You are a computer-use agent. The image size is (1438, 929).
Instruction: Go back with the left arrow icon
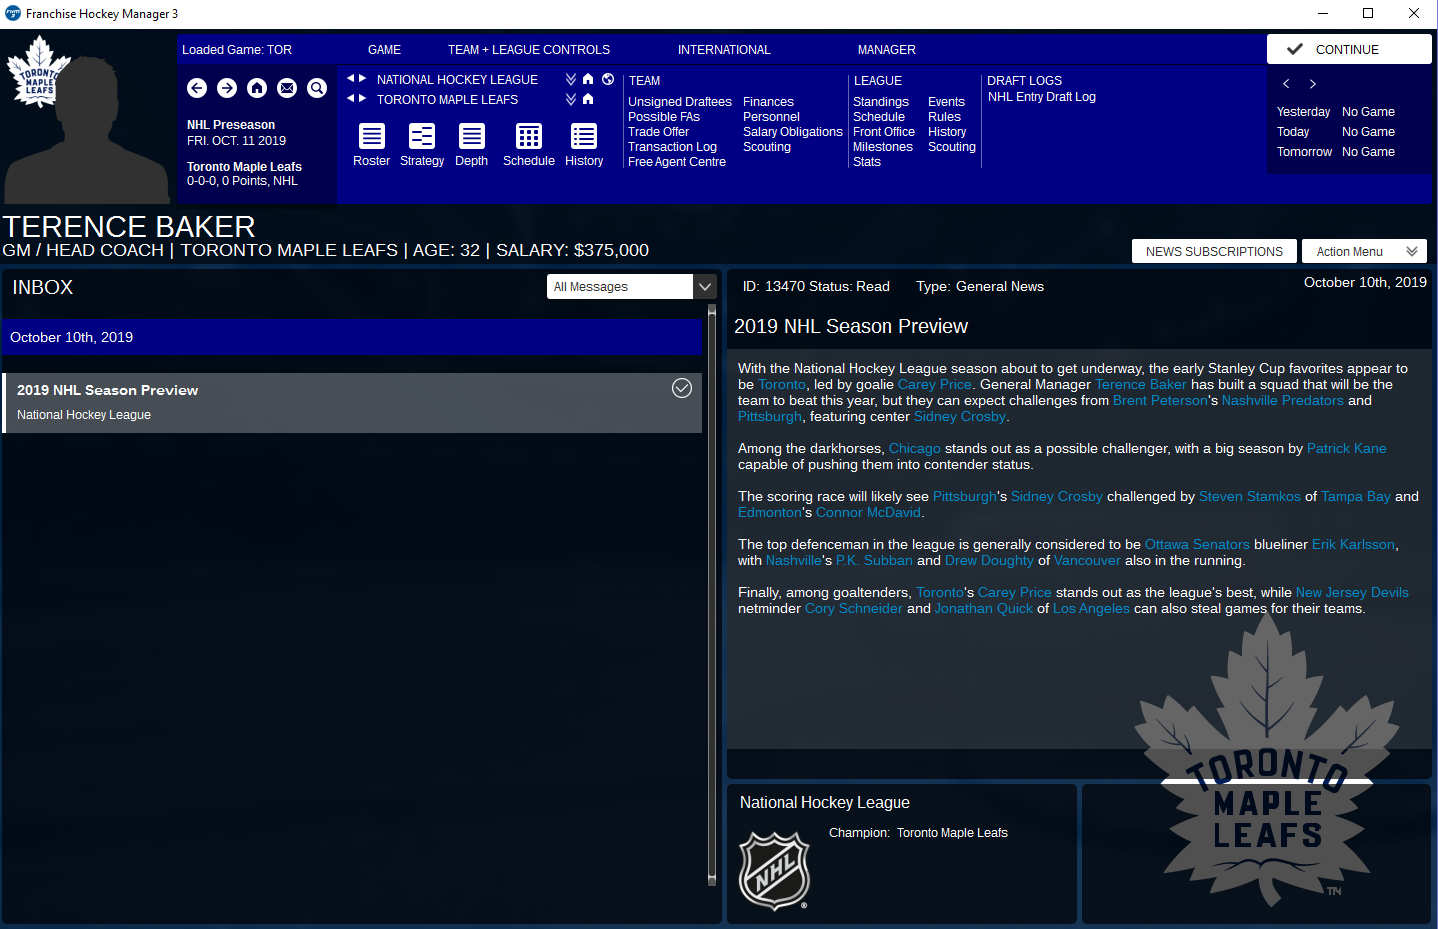coord(197,88)
